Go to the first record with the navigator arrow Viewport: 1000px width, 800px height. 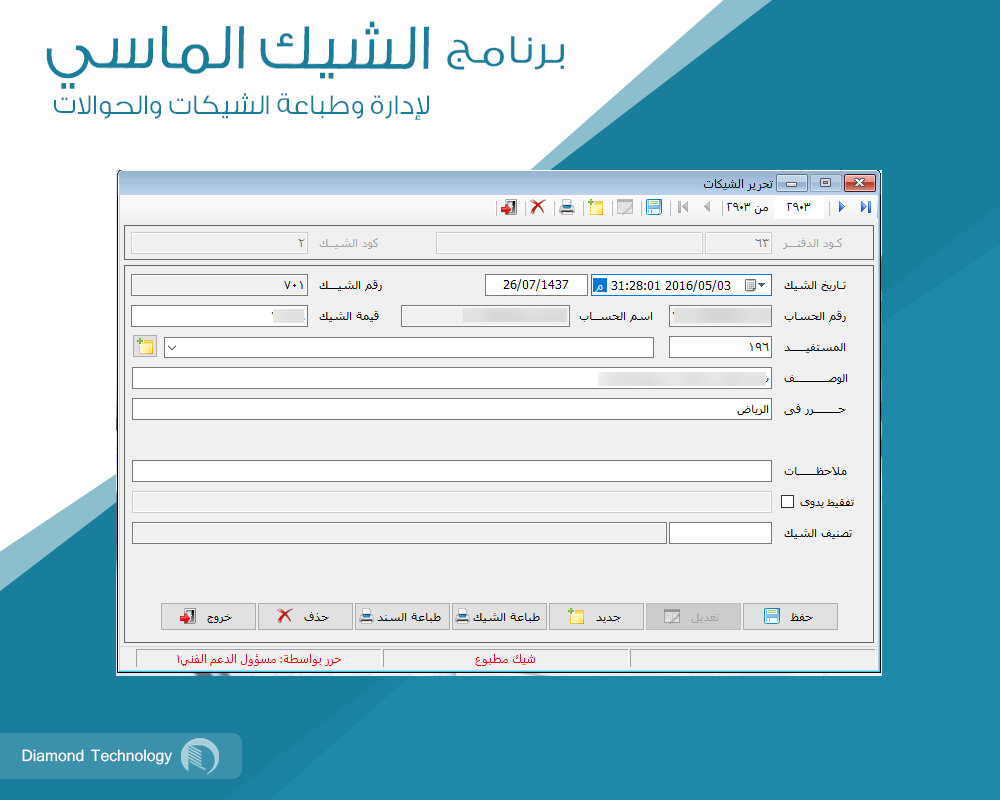[683, 207]
